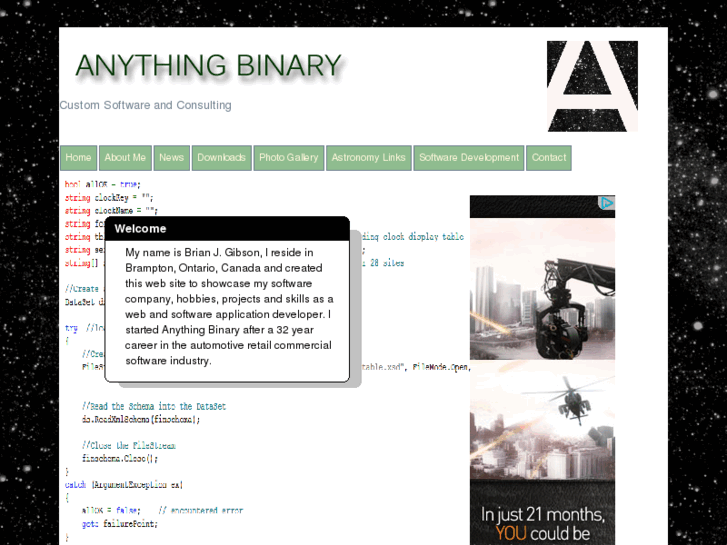The height and width of the screenshot is (545, 727).
Task: Click the ANYTHING BINARY site title
Action: pos(209,65)
